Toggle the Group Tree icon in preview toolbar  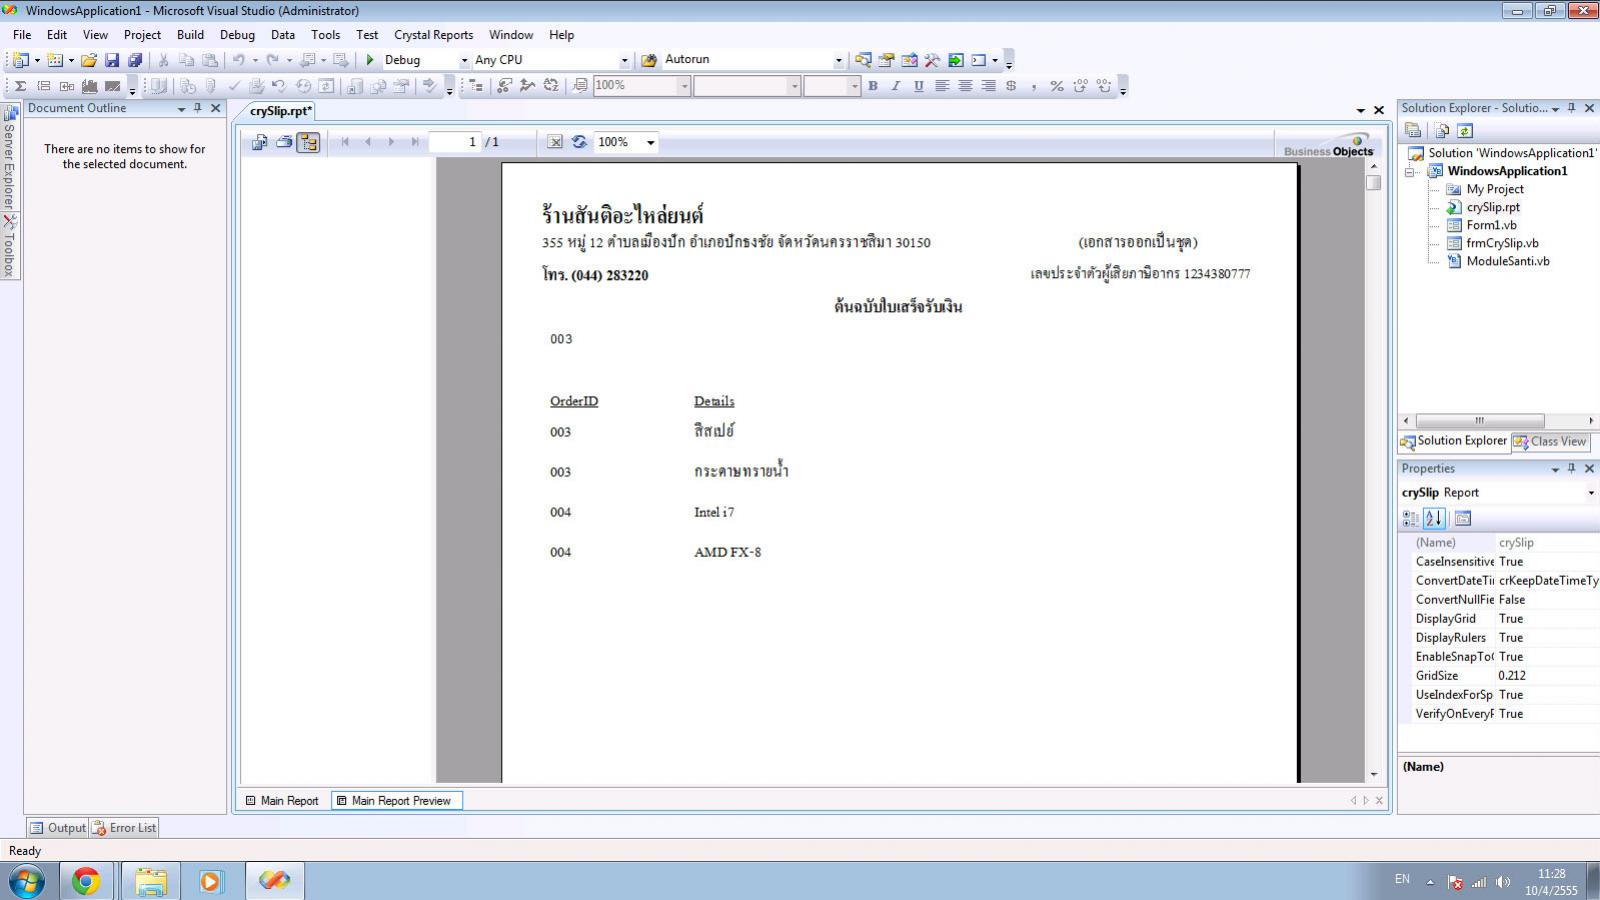308,142
